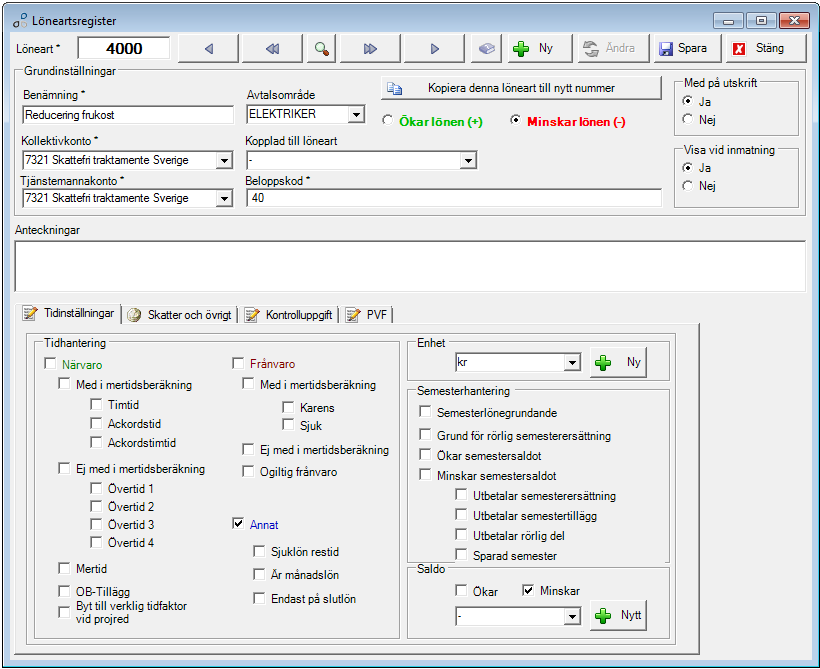Click Kopiera denna löneart till nytt nummer
The width and height of the screenshot is (820, 669).
pos(521,88)
